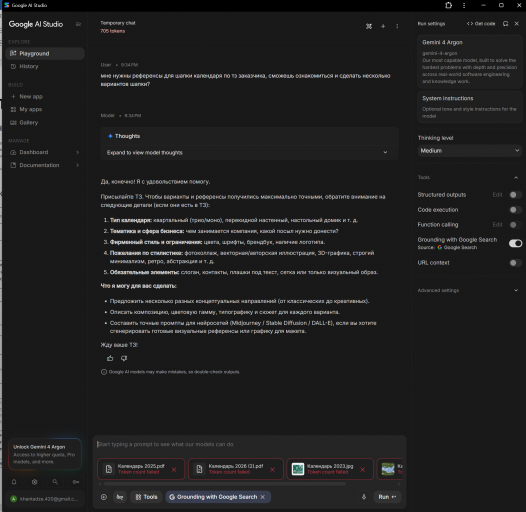
Task: Click the extensions puzzle icon in the title bar
Action: (x=449, y=5)
